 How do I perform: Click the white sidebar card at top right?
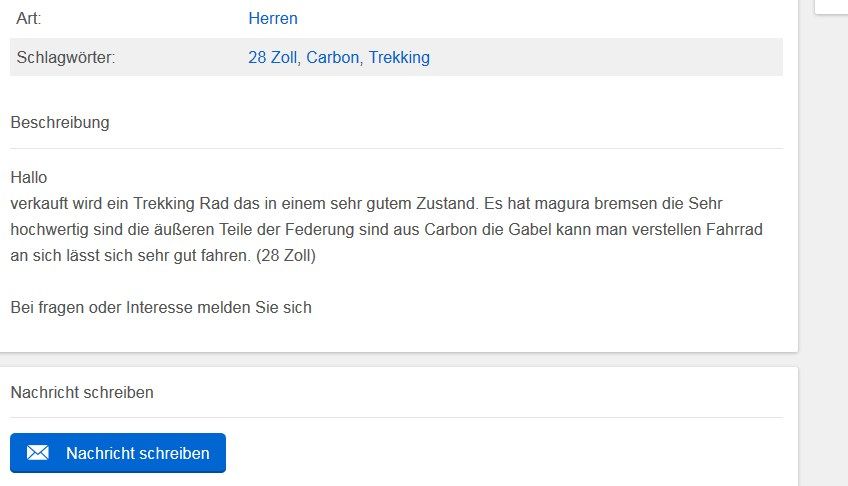click(832, 6)
